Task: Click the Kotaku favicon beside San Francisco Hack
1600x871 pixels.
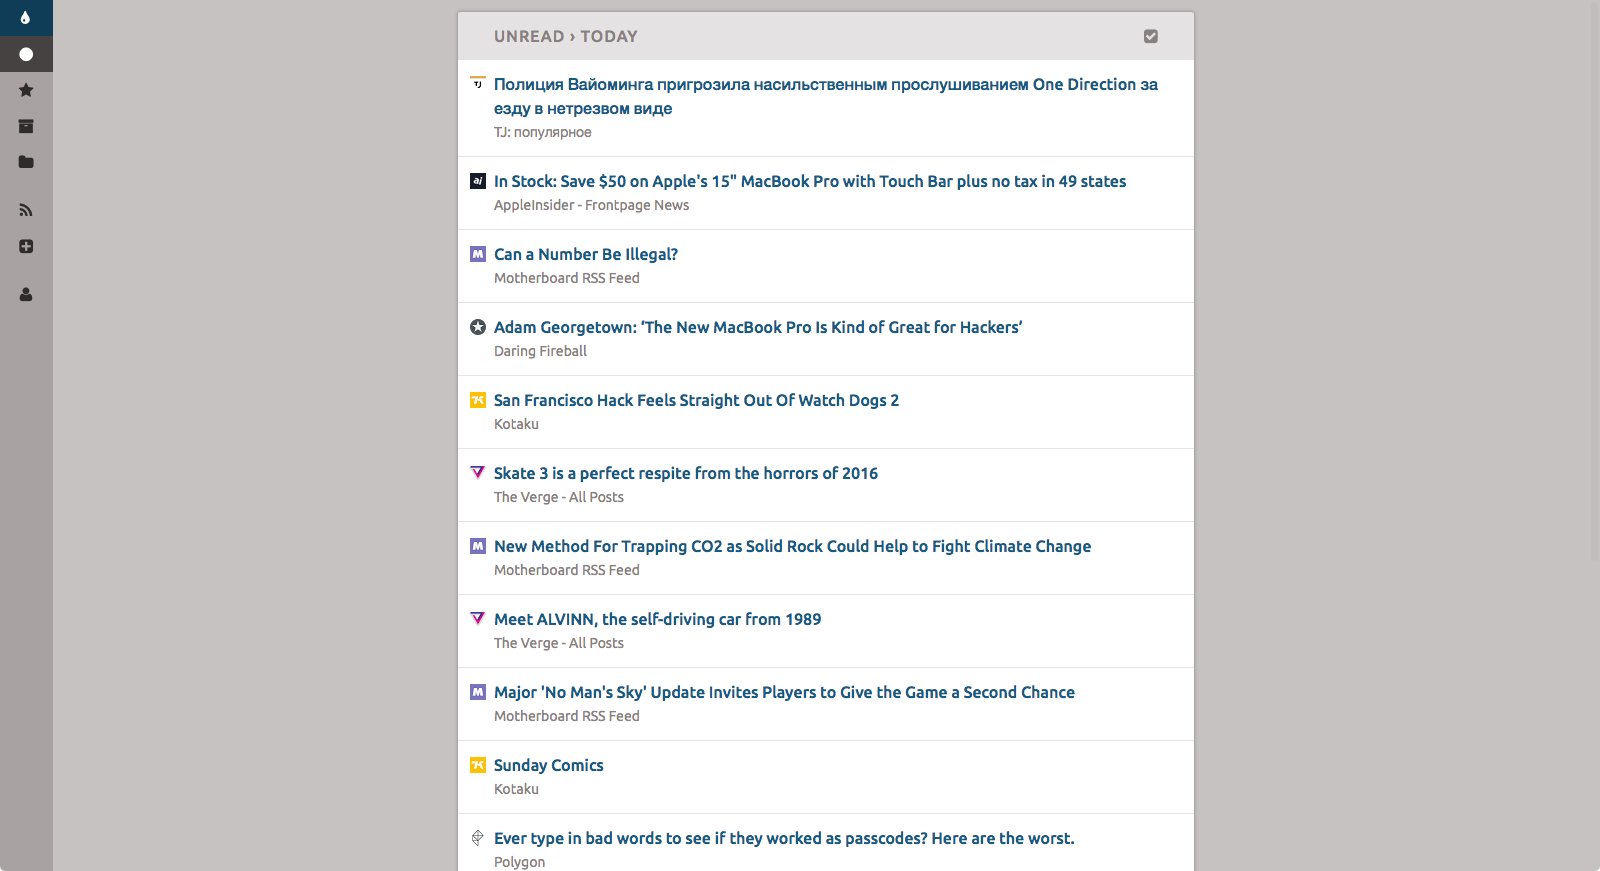Action: (x=478, y=400)
